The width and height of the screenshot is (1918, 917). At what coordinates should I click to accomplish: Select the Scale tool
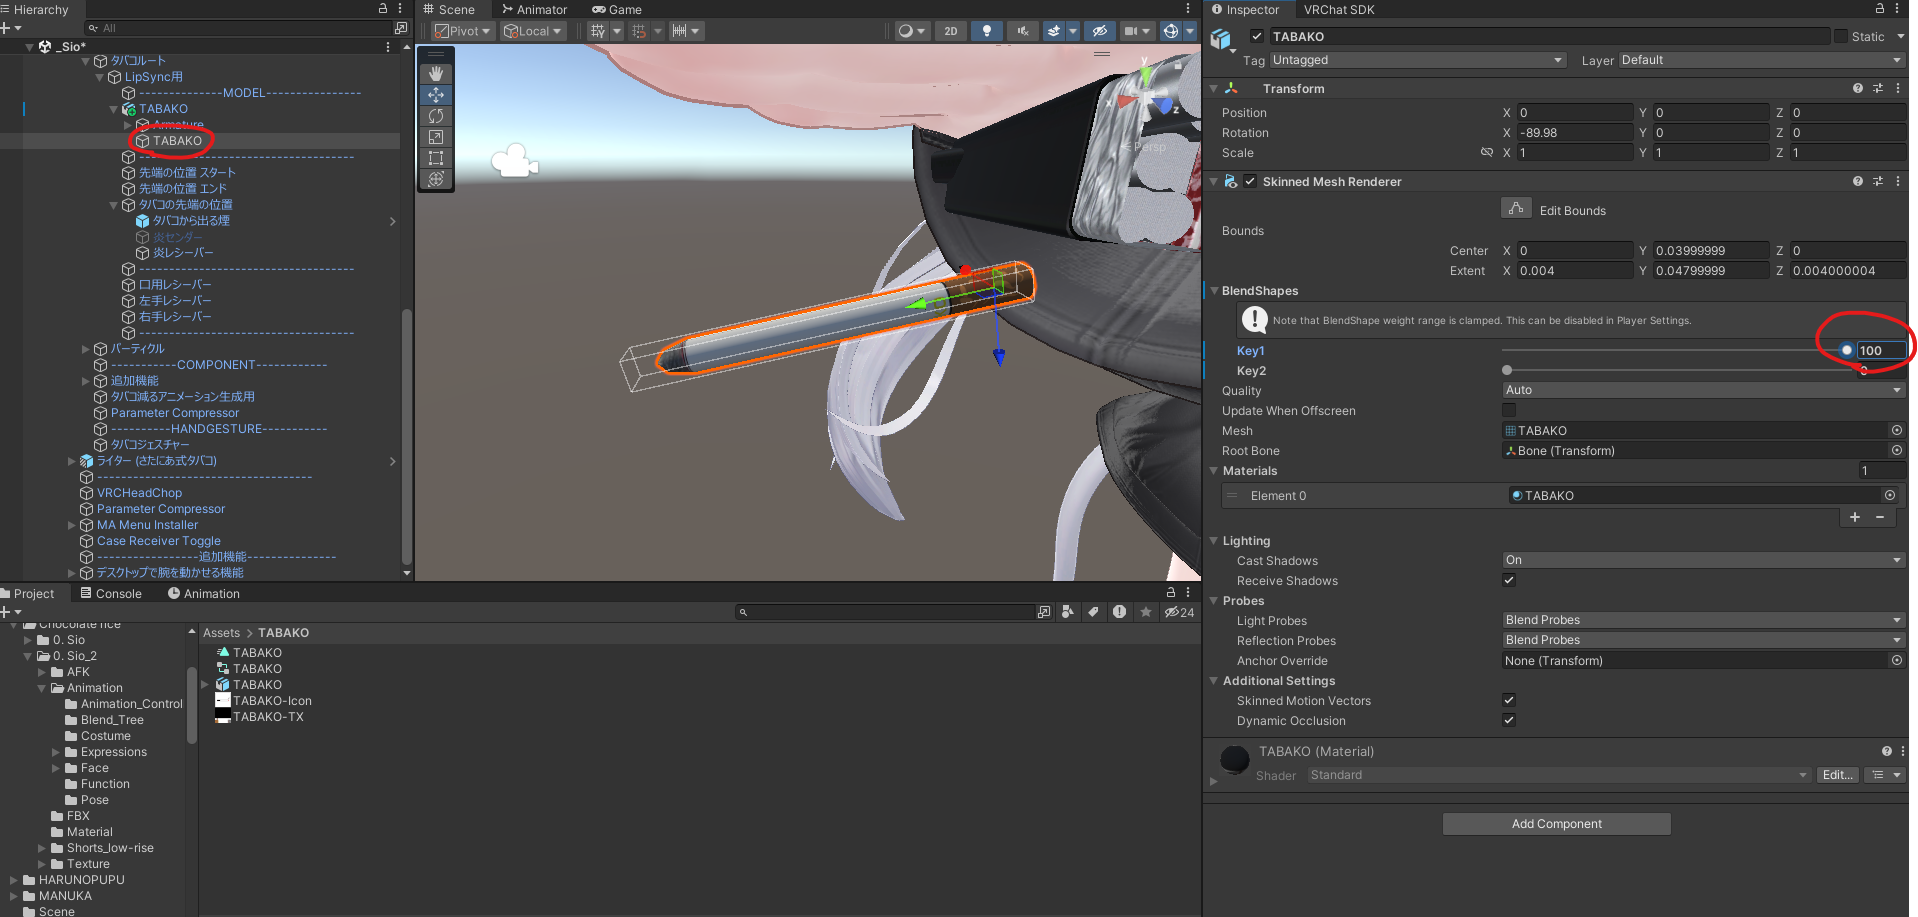pos(436,137)
